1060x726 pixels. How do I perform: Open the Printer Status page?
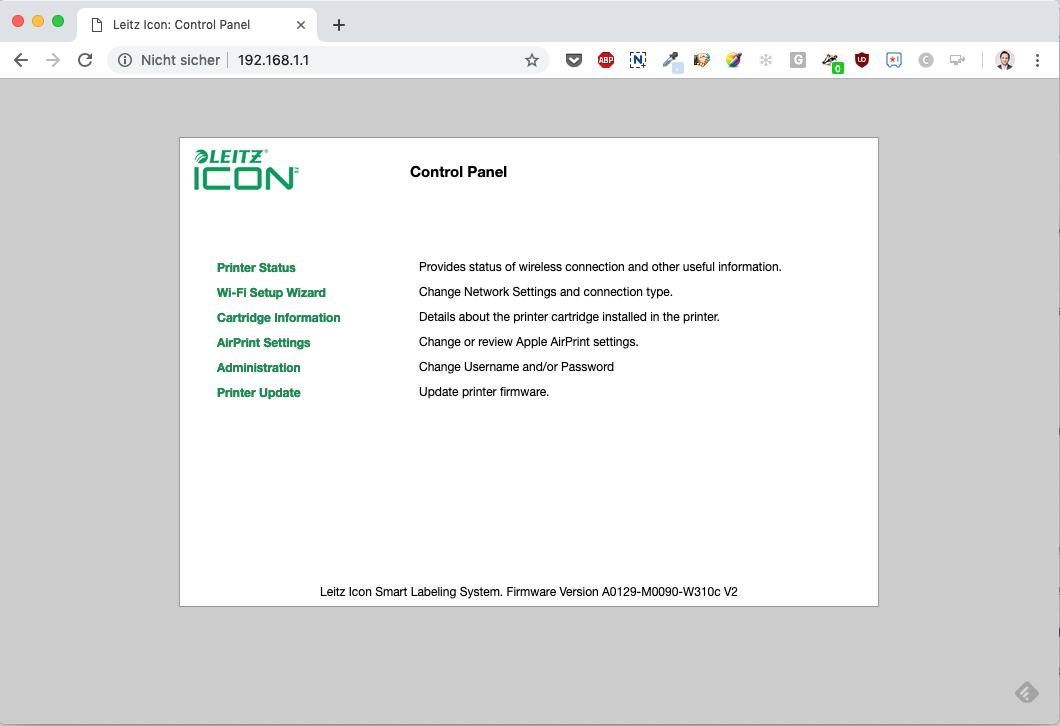click(x=256, y=268)
